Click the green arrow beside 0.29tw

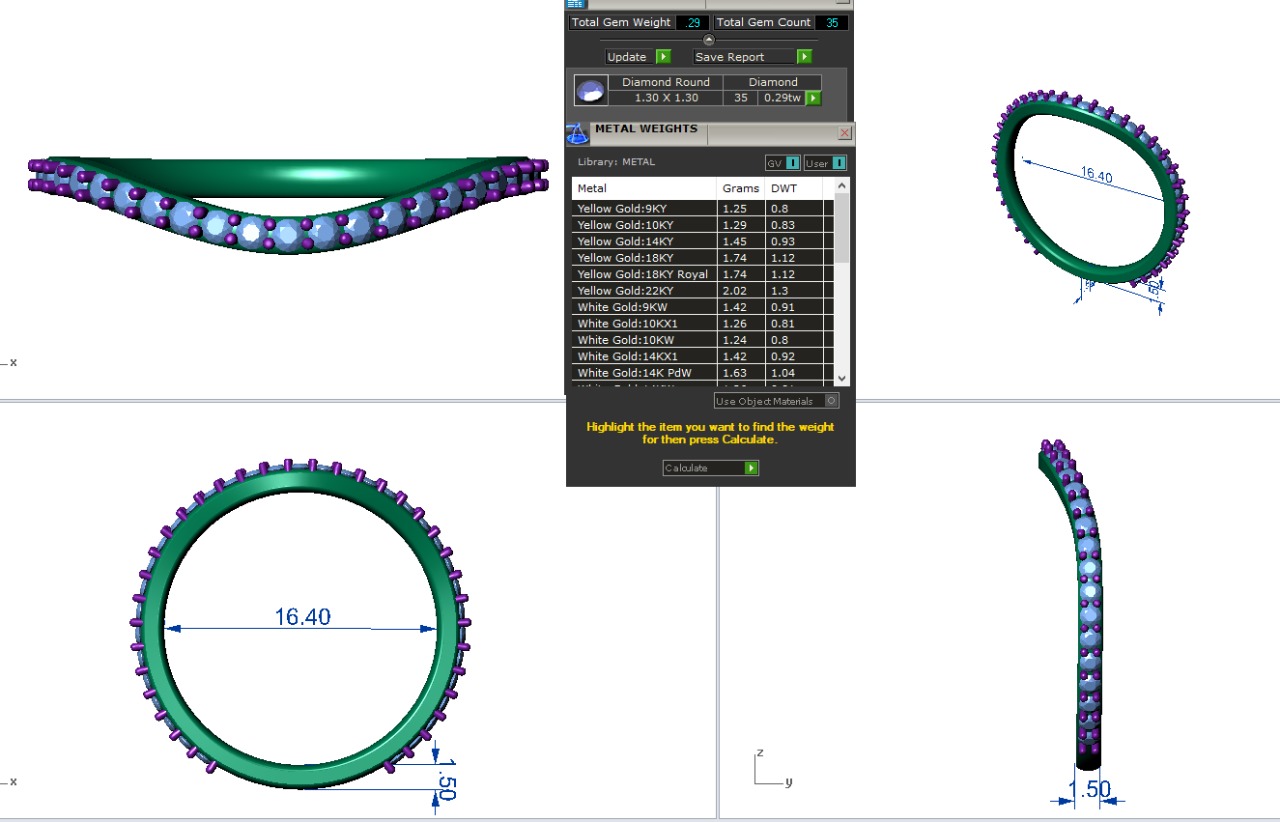point(814,98)
